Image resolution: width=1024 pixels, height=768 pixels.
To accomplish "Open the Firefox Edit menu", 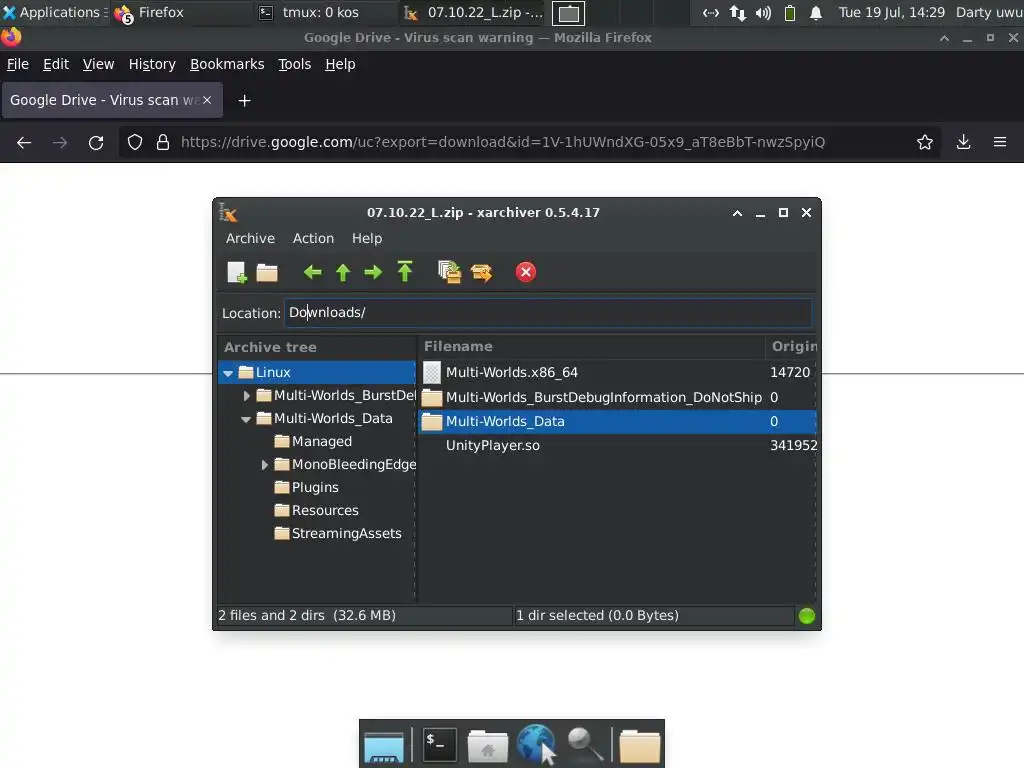I will (56, 64).
